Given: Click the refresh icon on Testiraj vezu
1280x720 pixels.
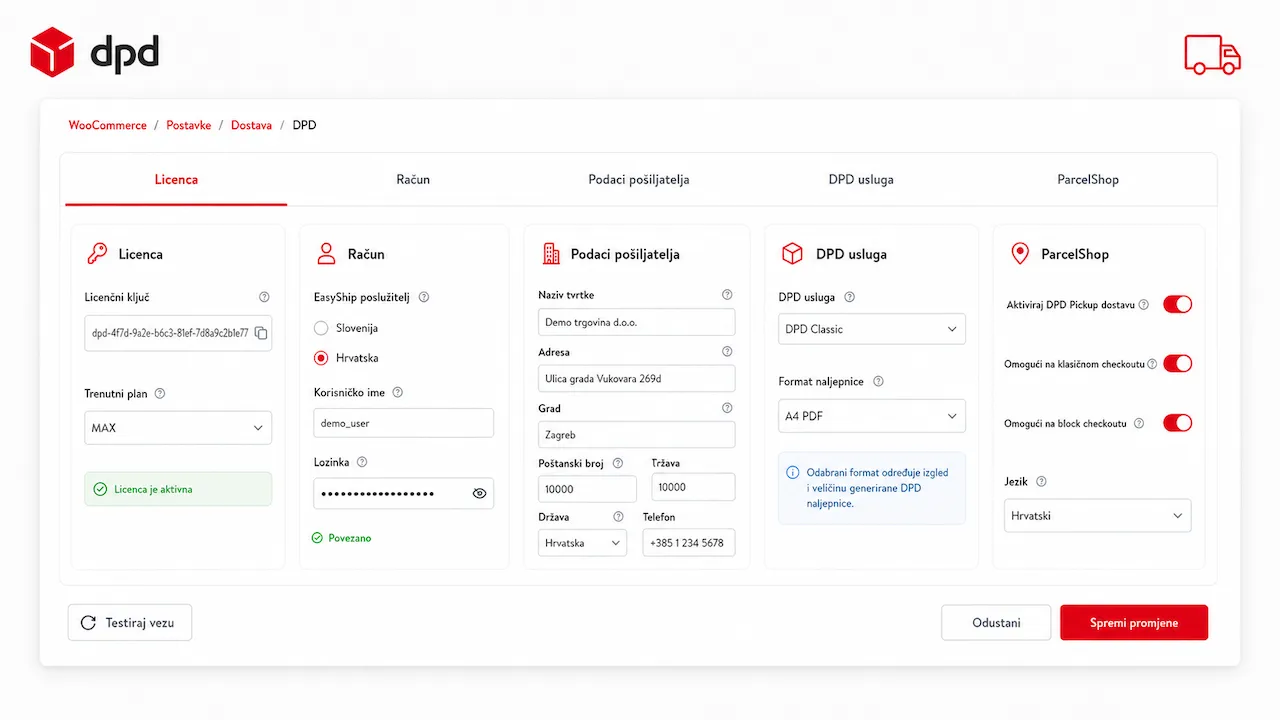Looking at the screenshot, I should [x=88, y=622].
